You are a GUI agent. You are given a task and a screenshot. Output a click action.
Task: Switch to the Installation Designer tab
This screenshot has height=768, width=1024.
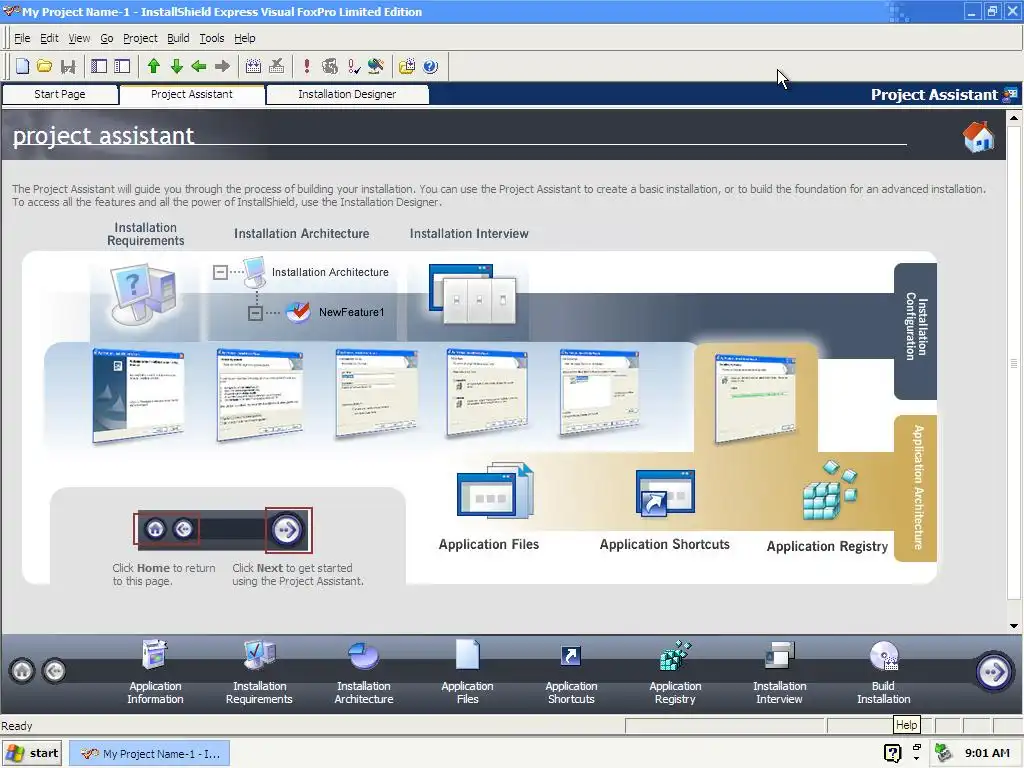(347, 94)
